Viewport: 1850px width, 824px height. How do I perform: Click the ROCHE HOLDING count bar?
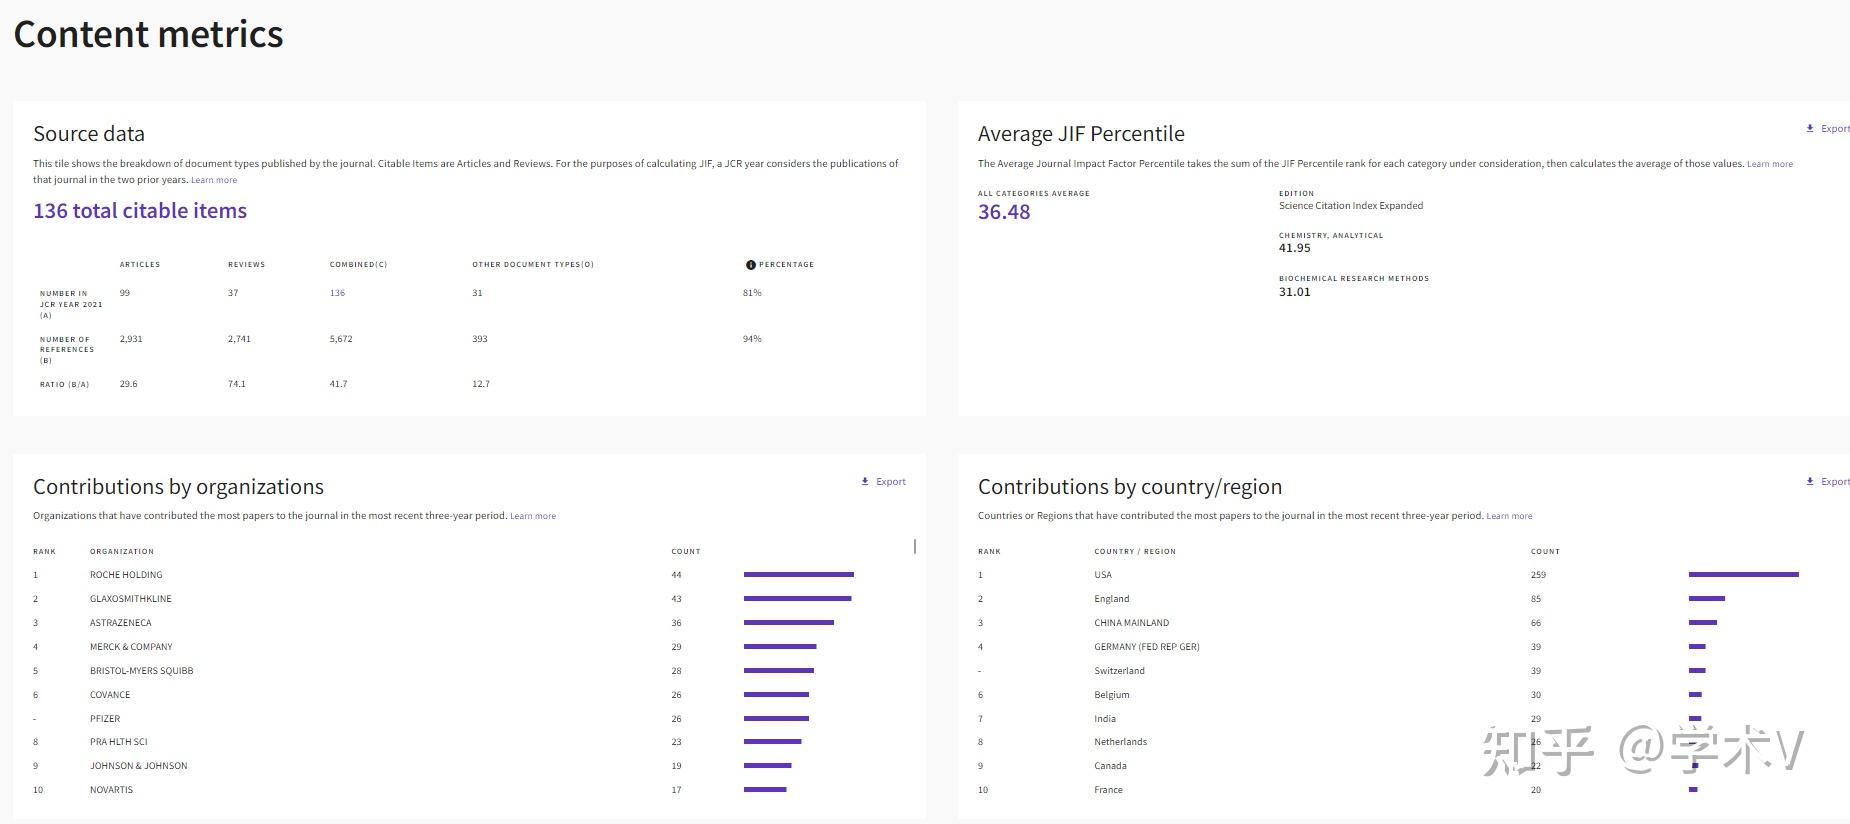[x=798, y=575]
